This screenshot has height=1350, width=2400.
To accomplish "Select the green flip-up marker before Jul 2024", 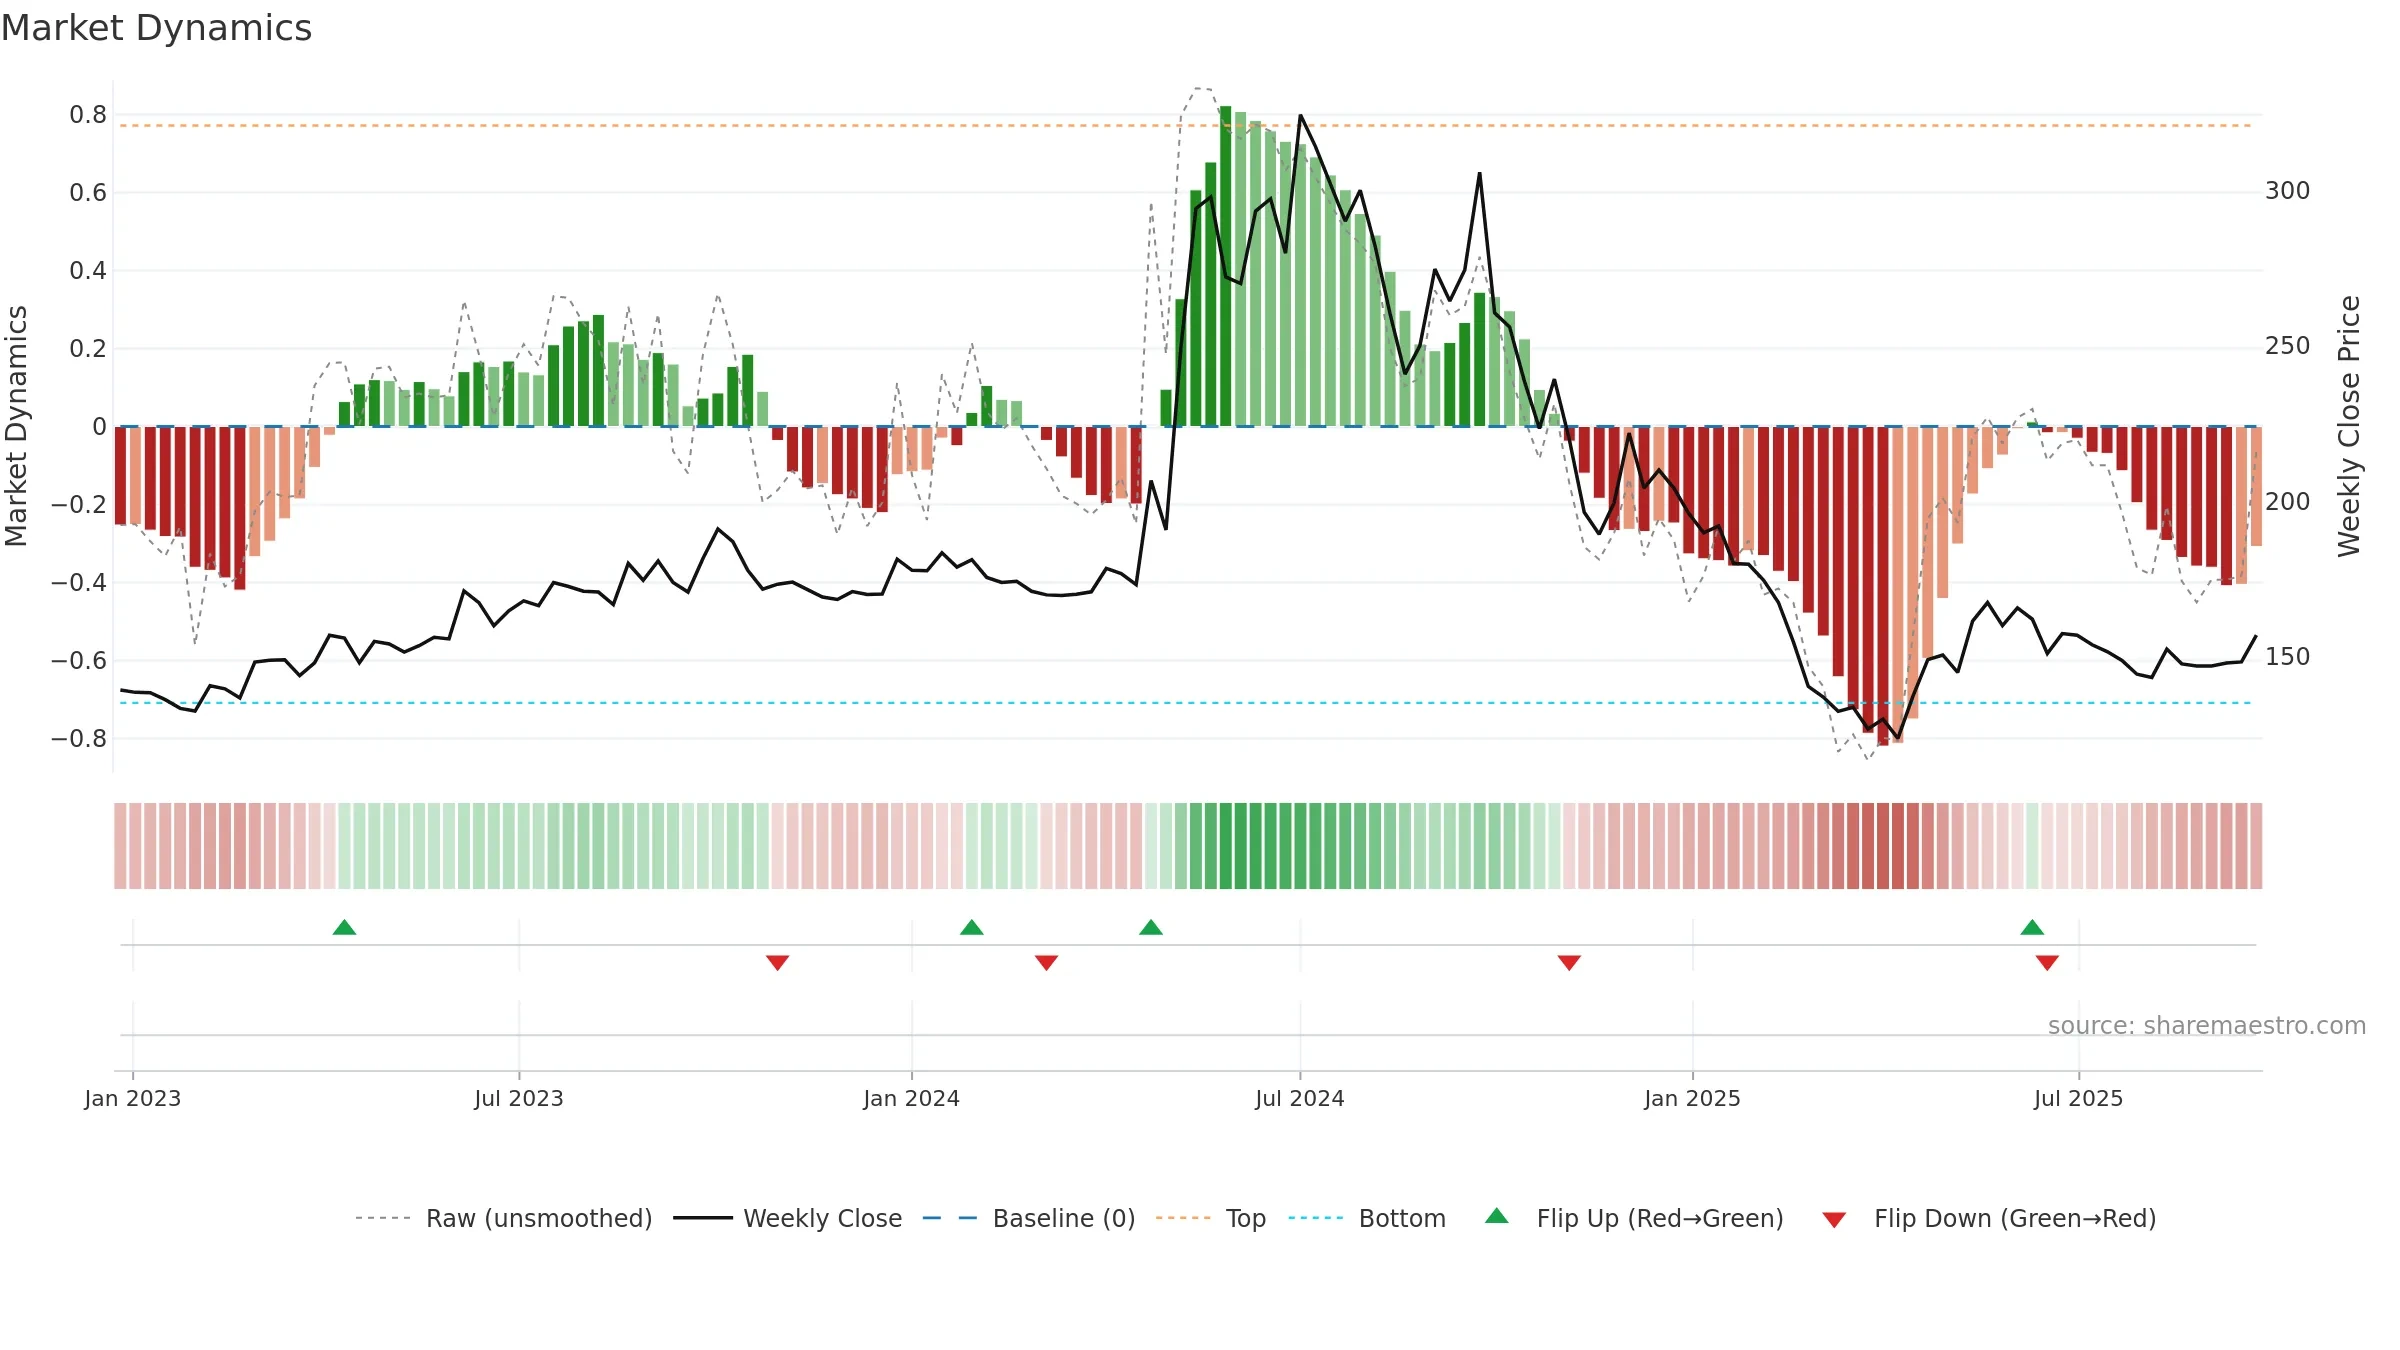I will [x=1151, y=927].
